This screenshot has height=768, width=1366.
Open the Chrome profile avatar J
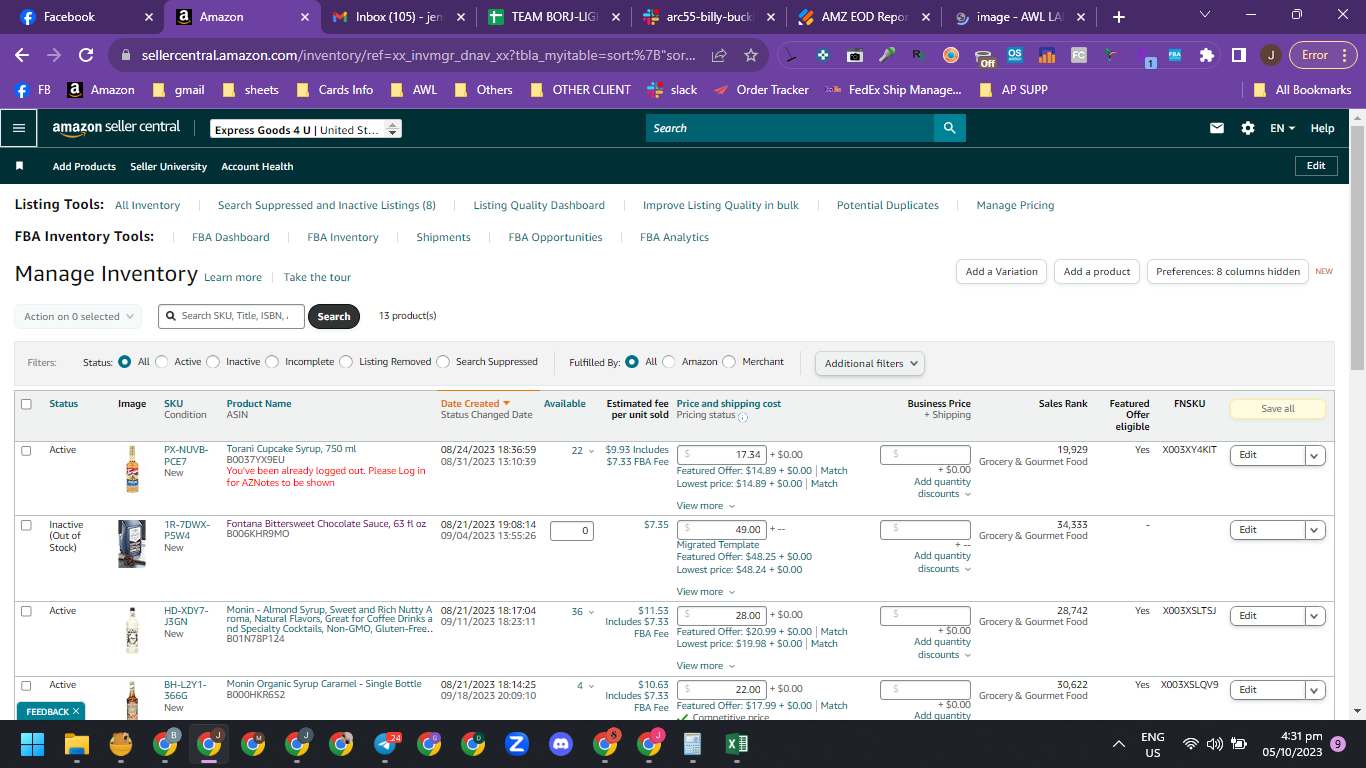coord(1271,55)
